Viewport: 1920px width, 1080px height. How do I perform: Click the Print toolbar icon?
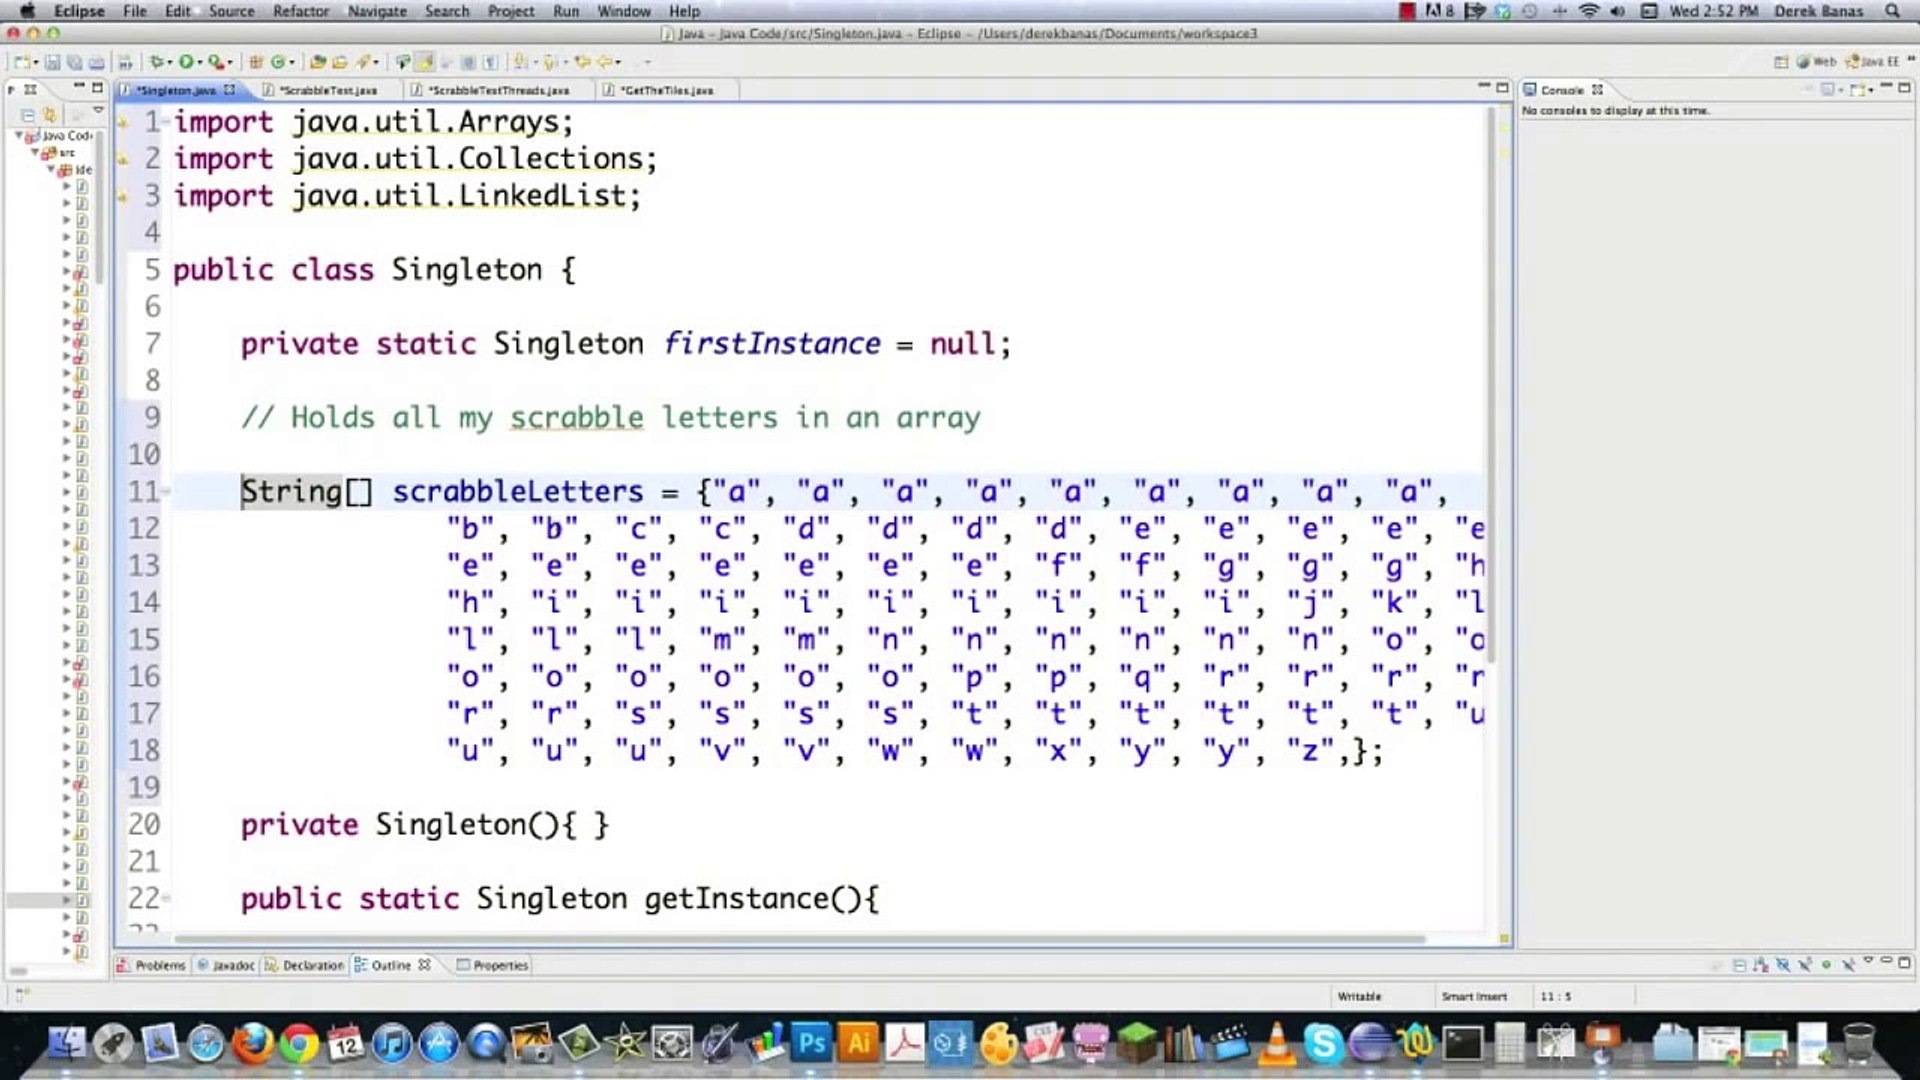(96, 62)
